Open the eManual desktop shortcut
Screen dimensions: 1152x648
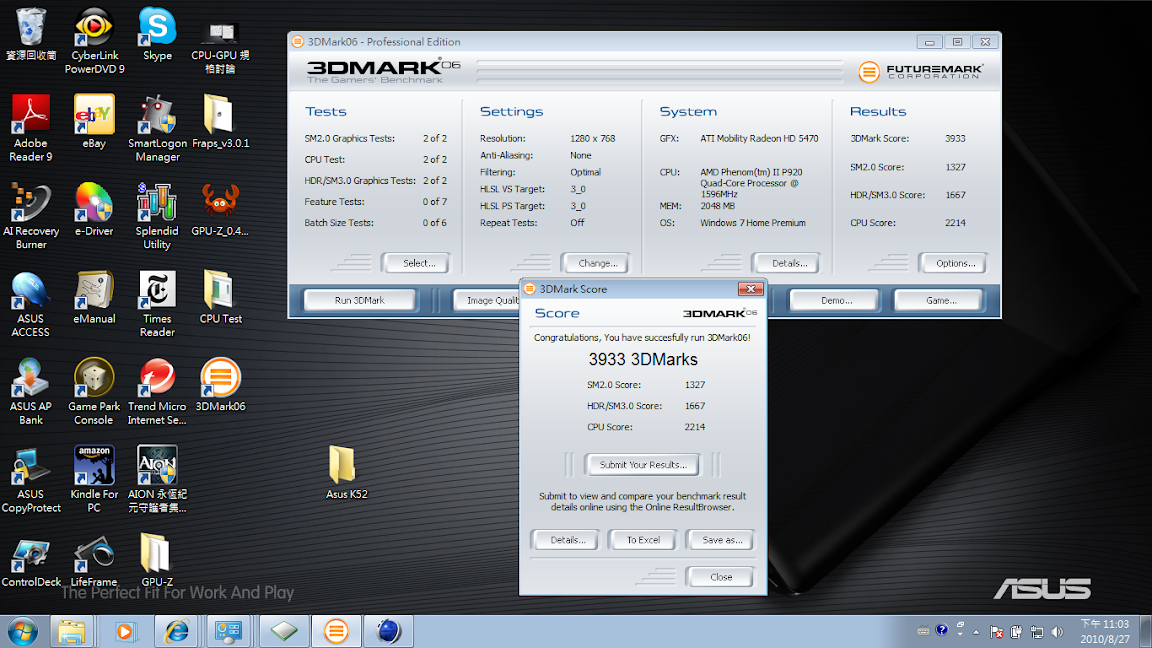tap(94, 297)
